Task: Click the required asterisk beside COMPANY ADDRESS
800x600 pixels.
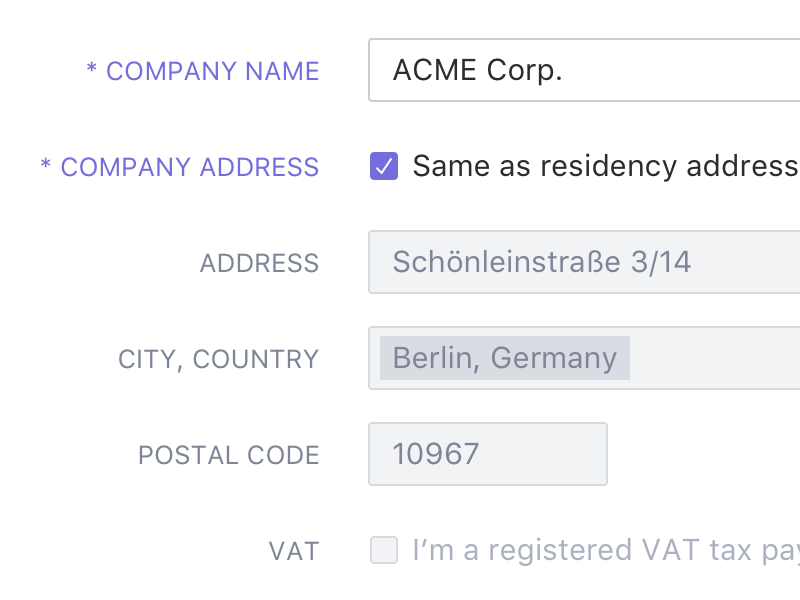Action: click(46, 166)
